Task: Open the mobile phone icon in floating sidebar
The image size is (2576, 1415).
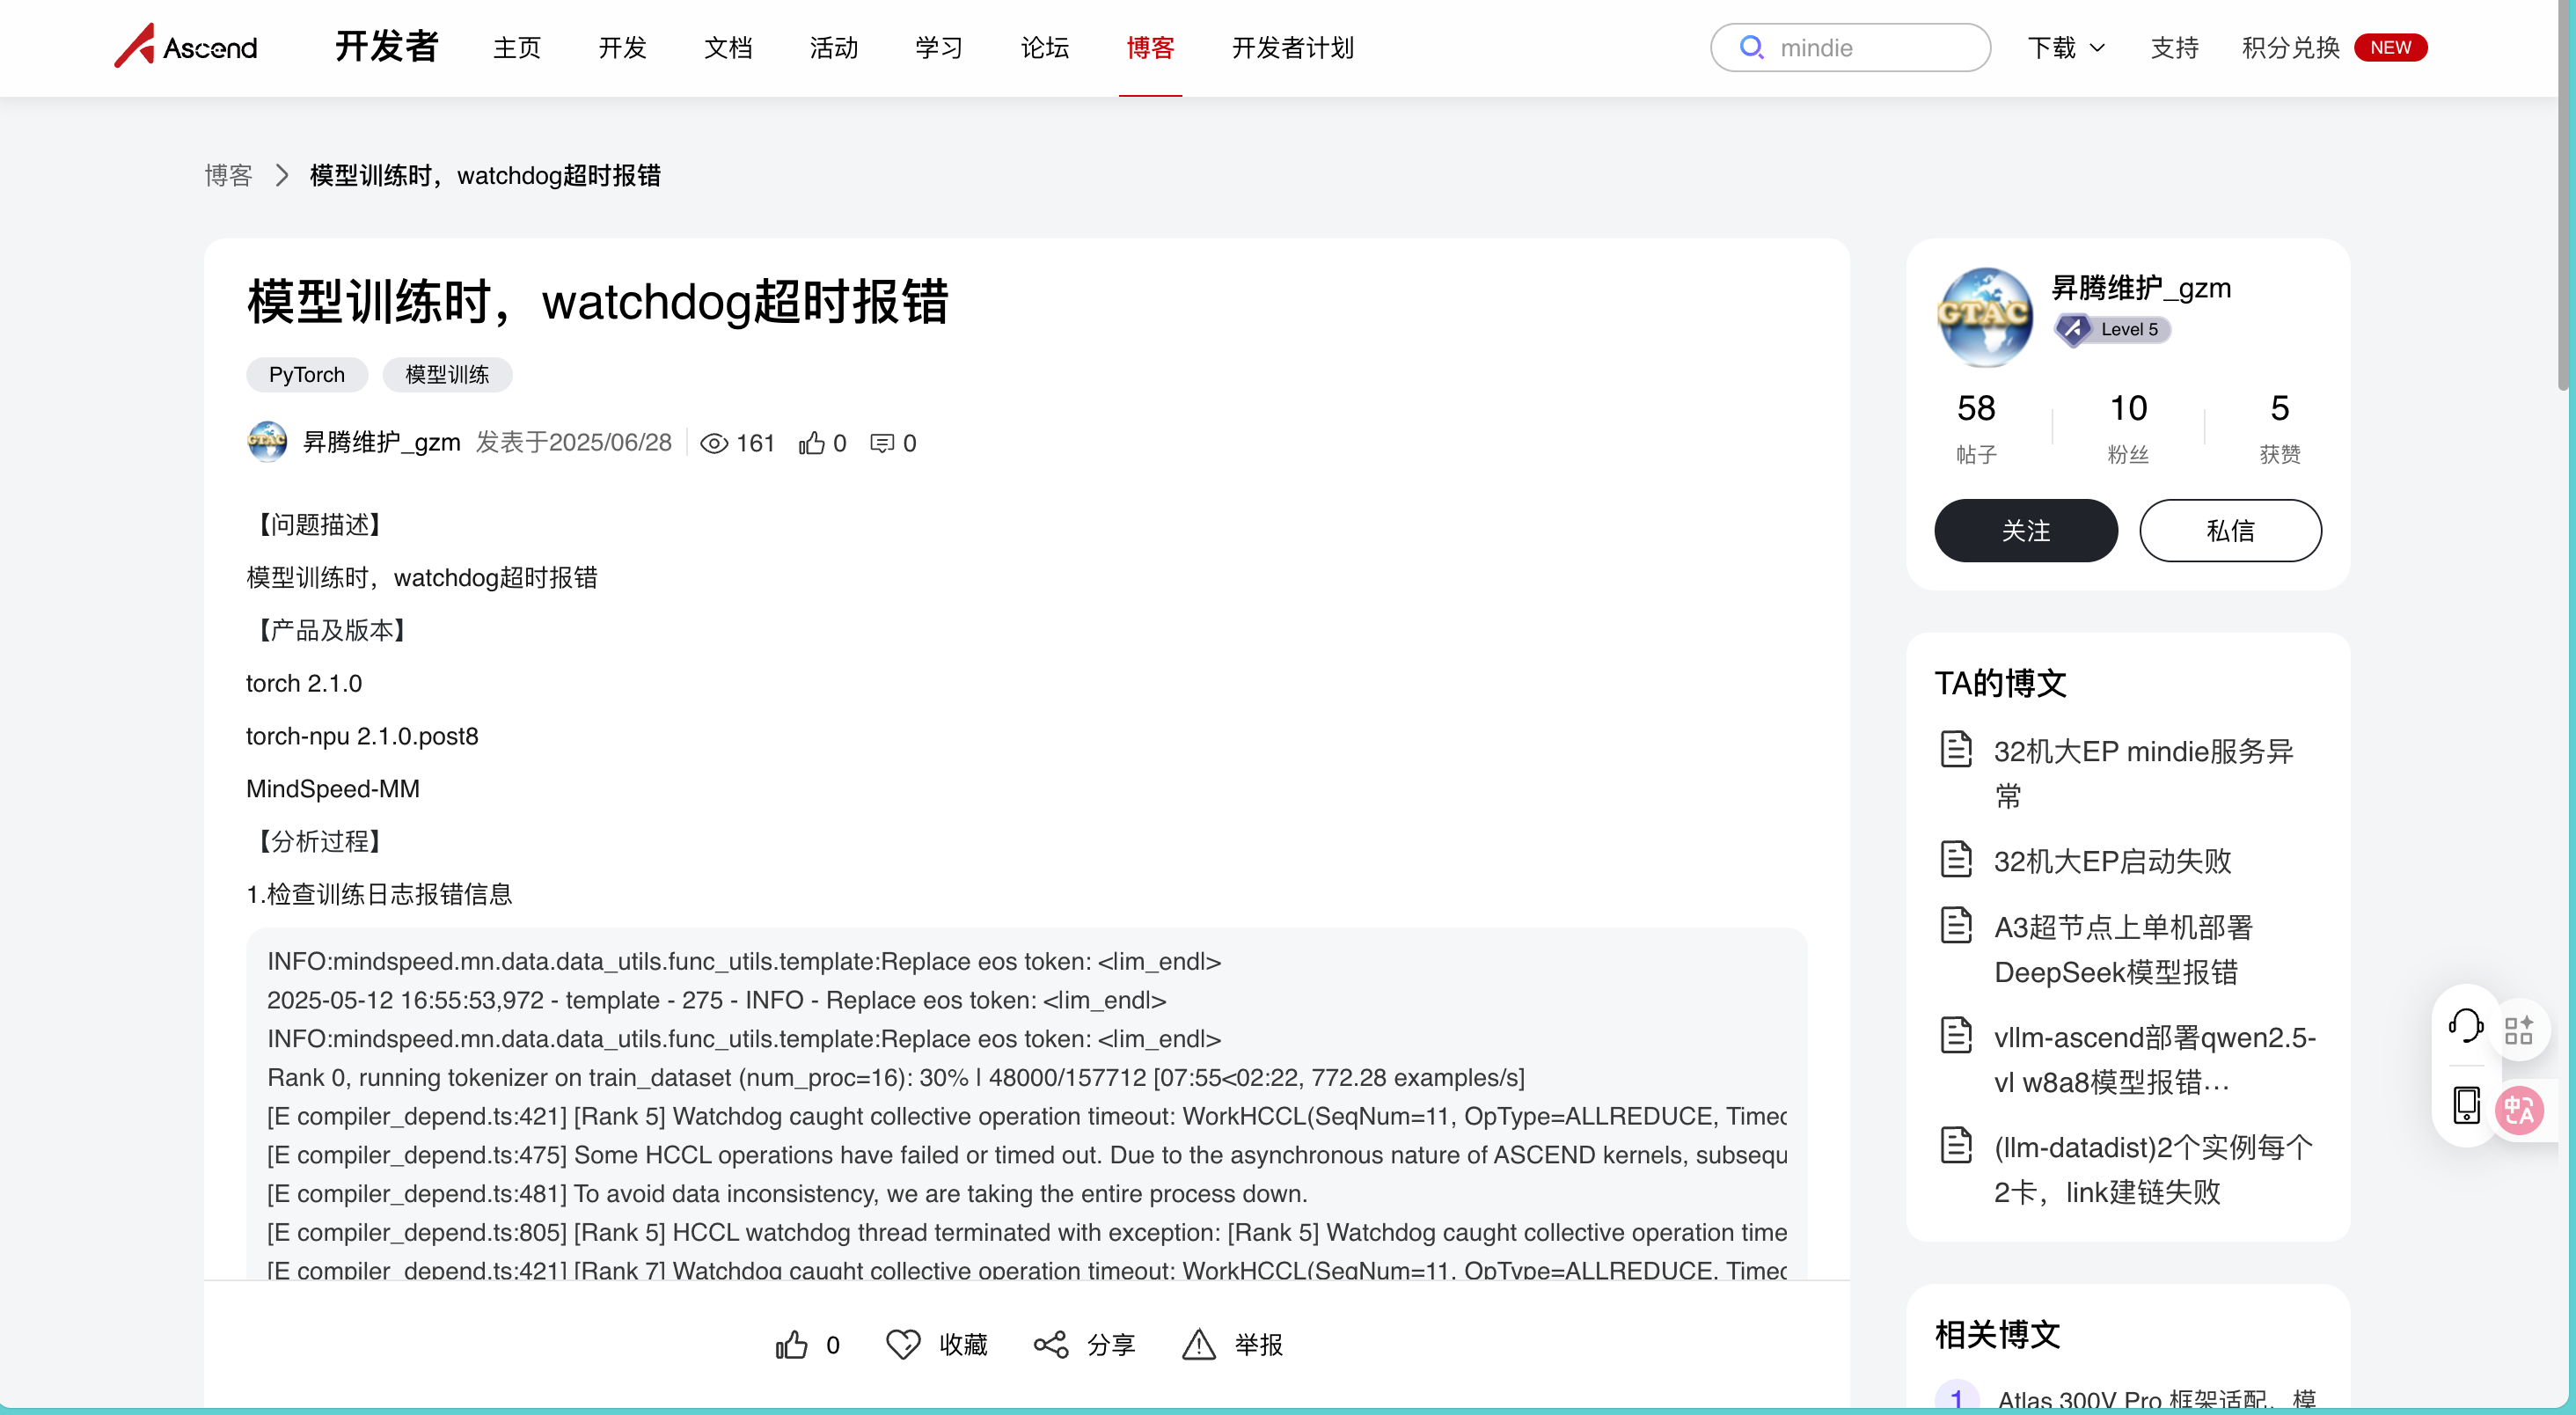Action: click(2466, 1105)
